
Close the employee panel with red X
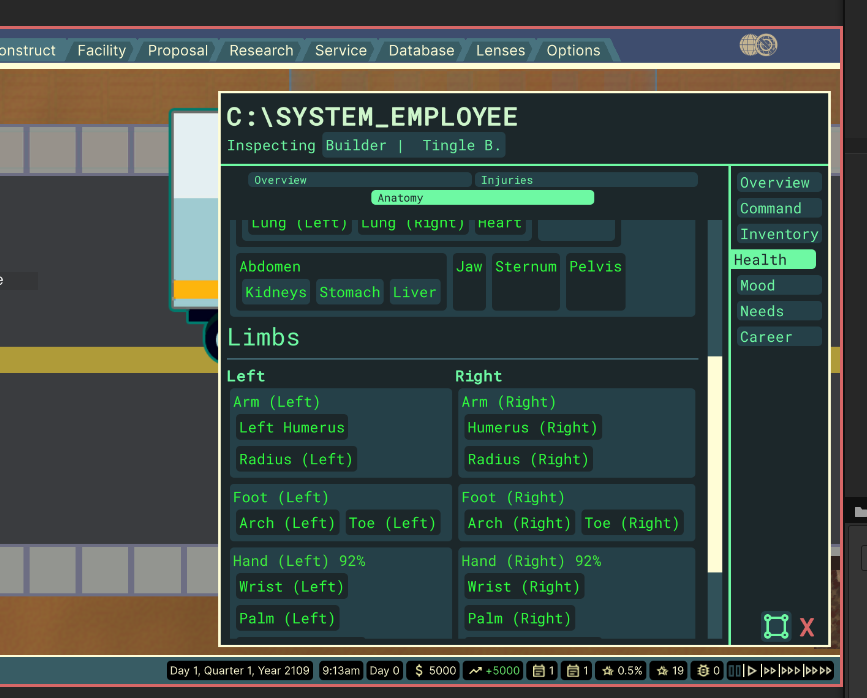807,627
